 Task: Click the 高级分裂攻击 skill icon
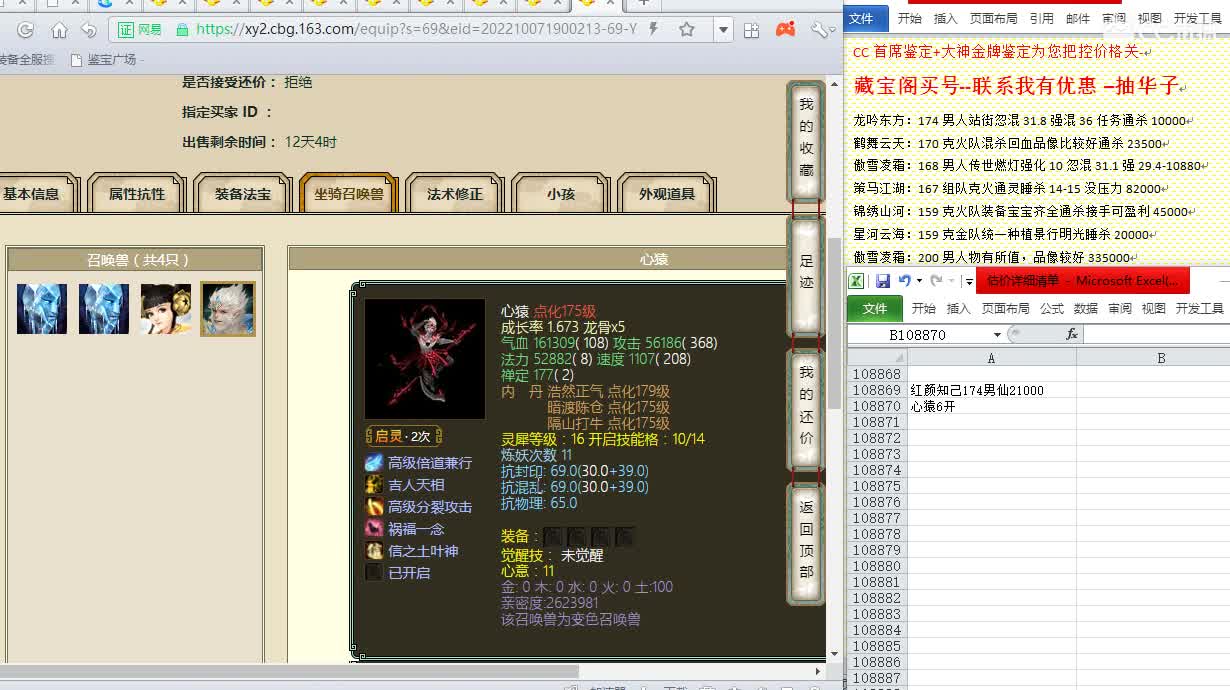pos(374,507)
